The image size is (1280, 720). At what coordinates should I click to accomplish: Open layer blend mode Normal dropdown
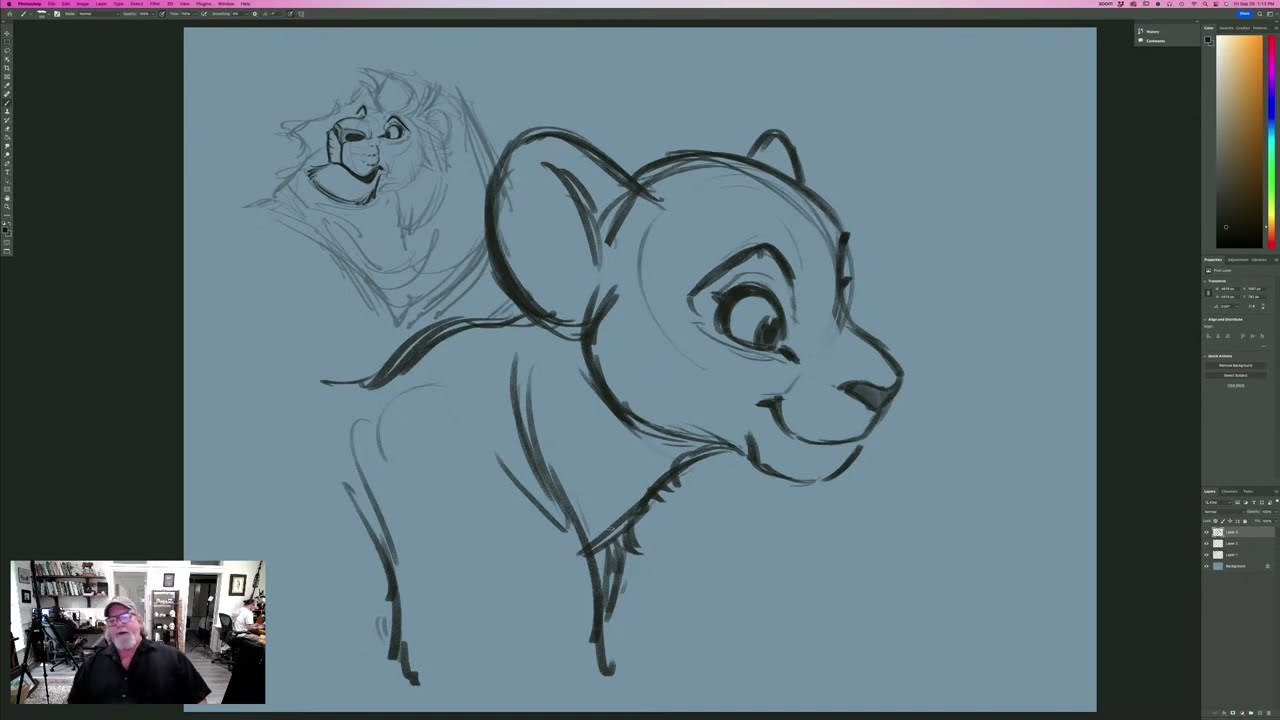click(1224, 512)
